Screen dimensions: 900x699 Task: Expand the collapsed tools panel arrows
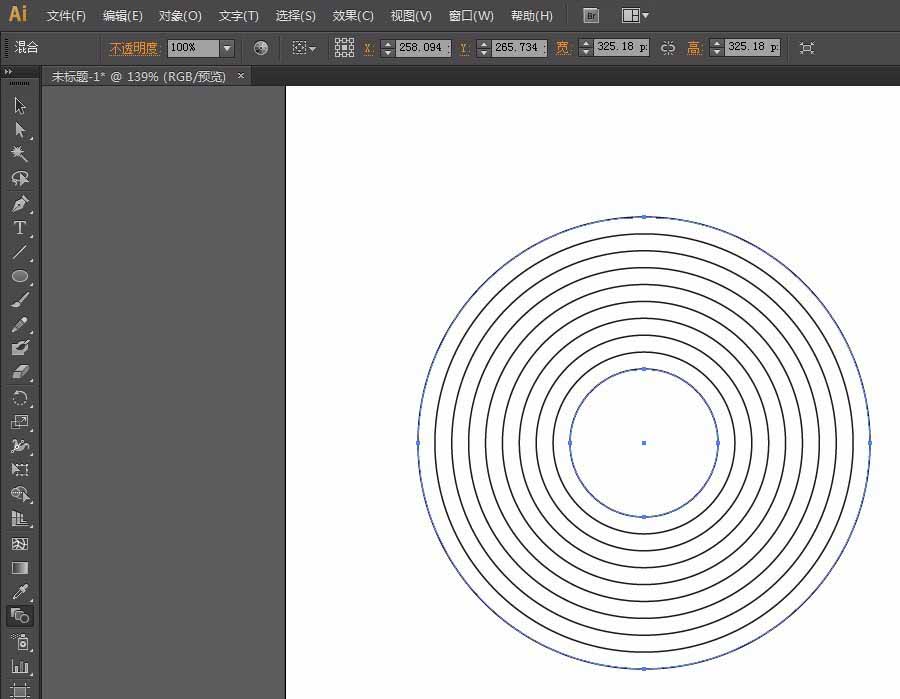[x=8, y=72]
